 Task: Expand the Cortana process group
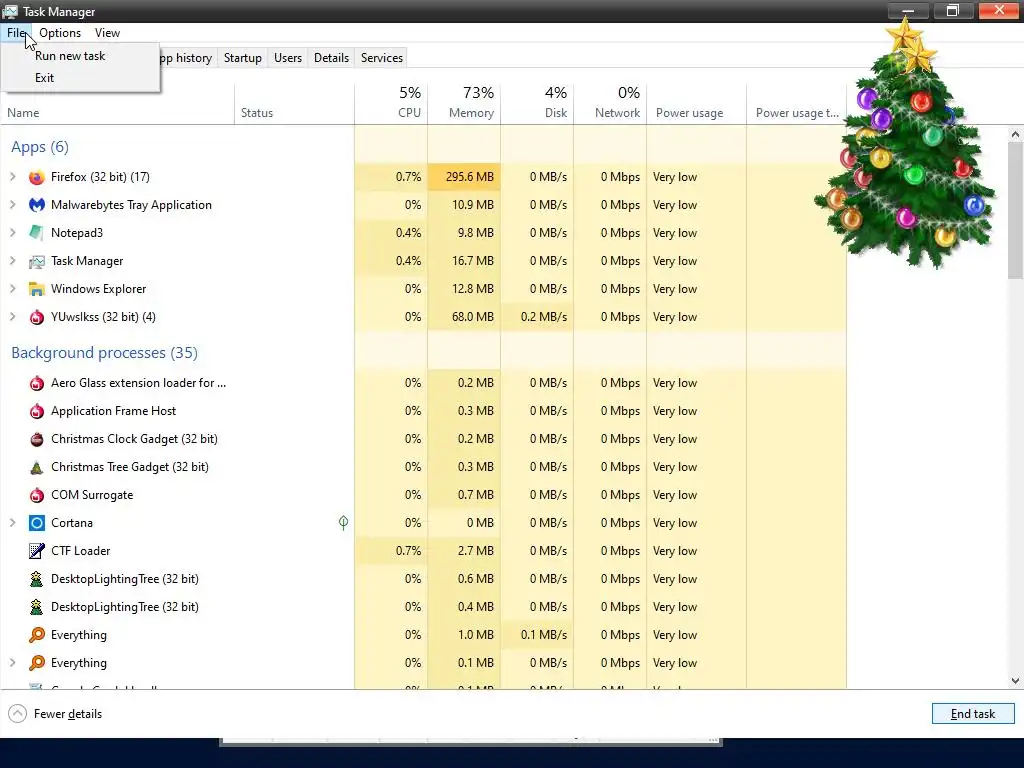tap(12, 523)
